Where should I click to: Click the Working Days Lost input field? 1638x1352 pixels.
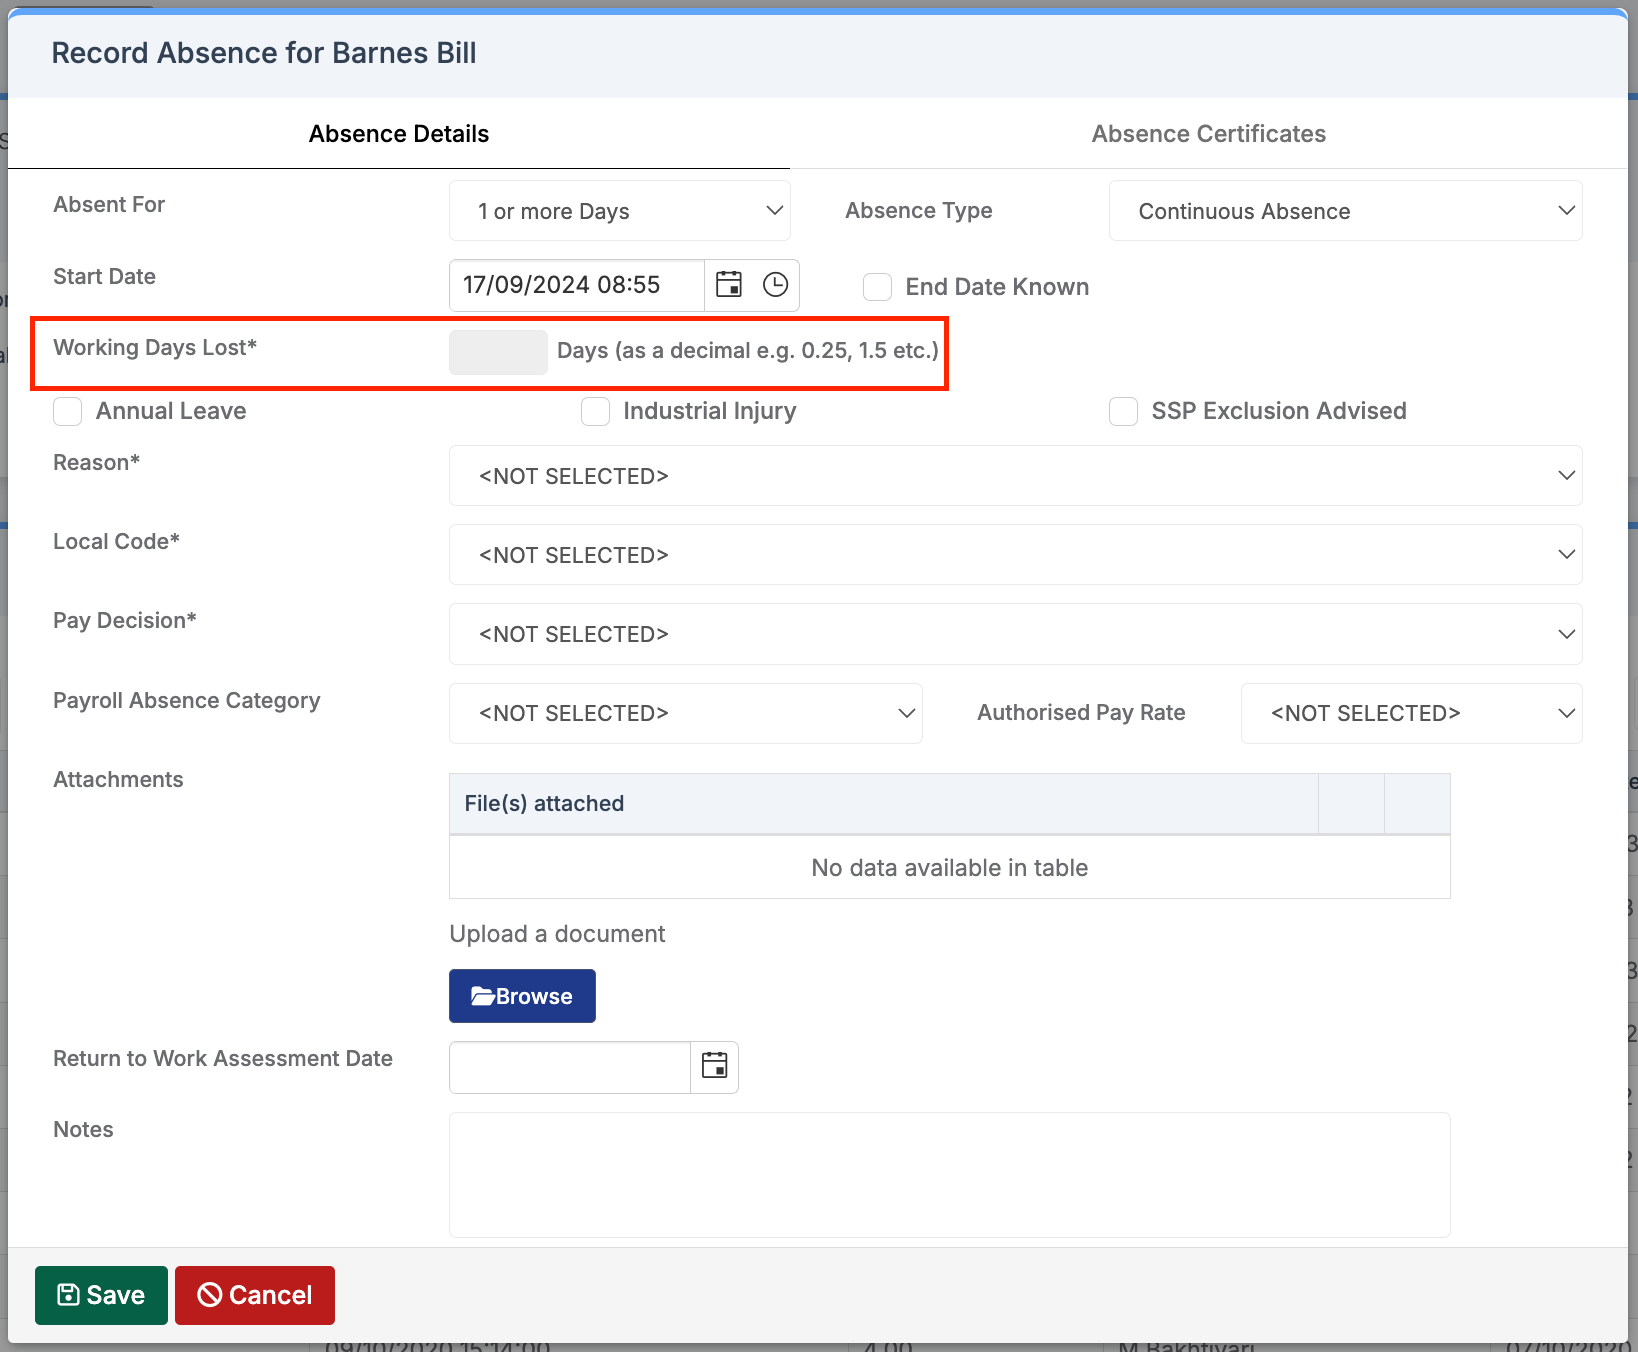[498, 352]
